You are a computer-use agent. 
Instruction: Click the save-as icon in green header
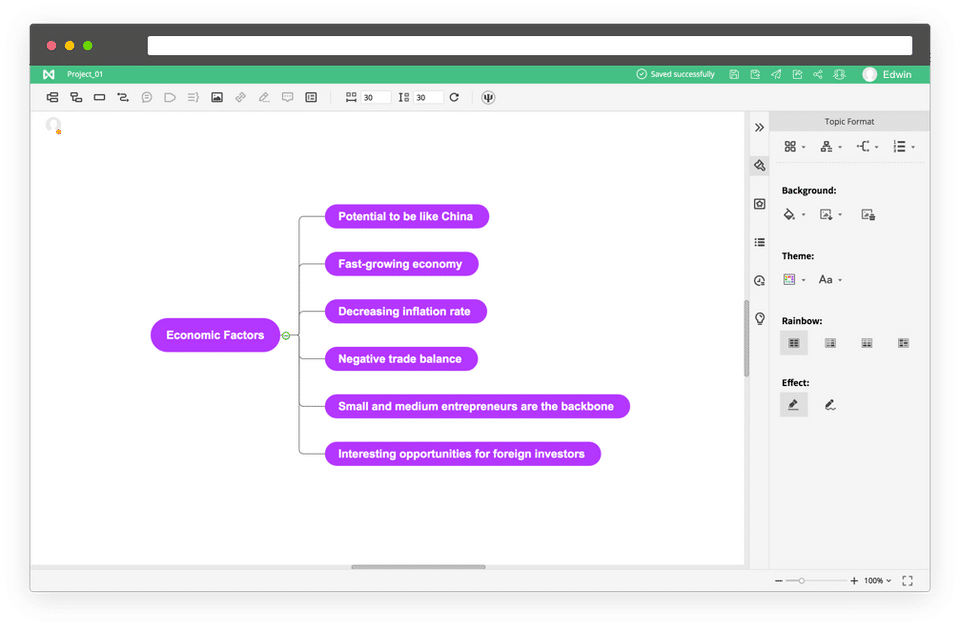(x=755, y=74)
